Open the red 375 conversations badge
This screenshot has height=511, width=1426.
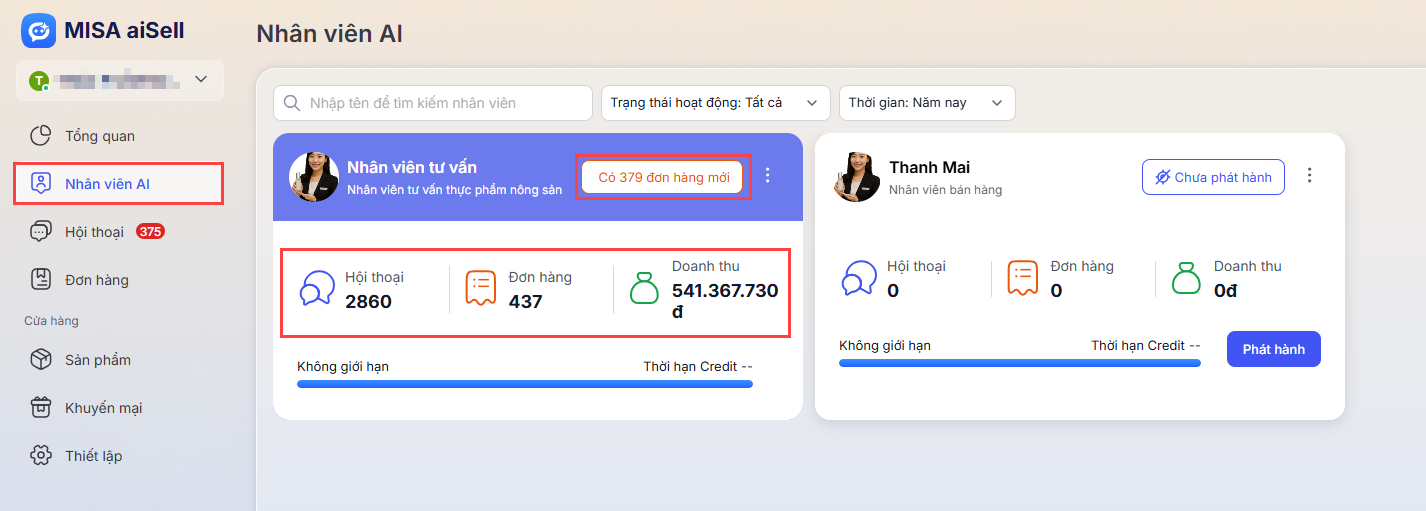150,232
